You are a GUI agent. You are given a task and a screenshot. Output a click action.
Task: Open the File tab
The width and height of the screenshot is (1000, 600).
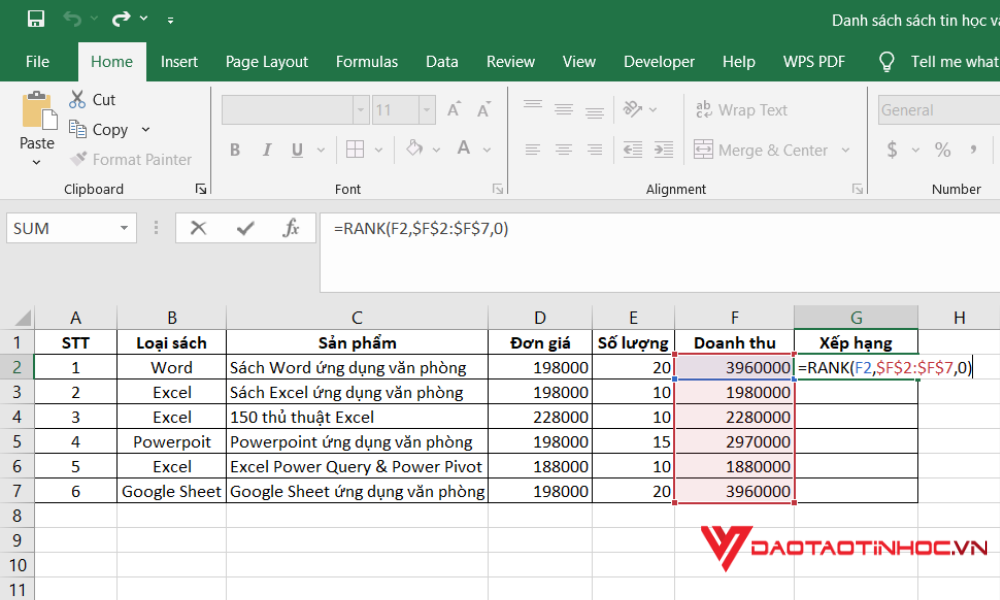pos(37,62)
